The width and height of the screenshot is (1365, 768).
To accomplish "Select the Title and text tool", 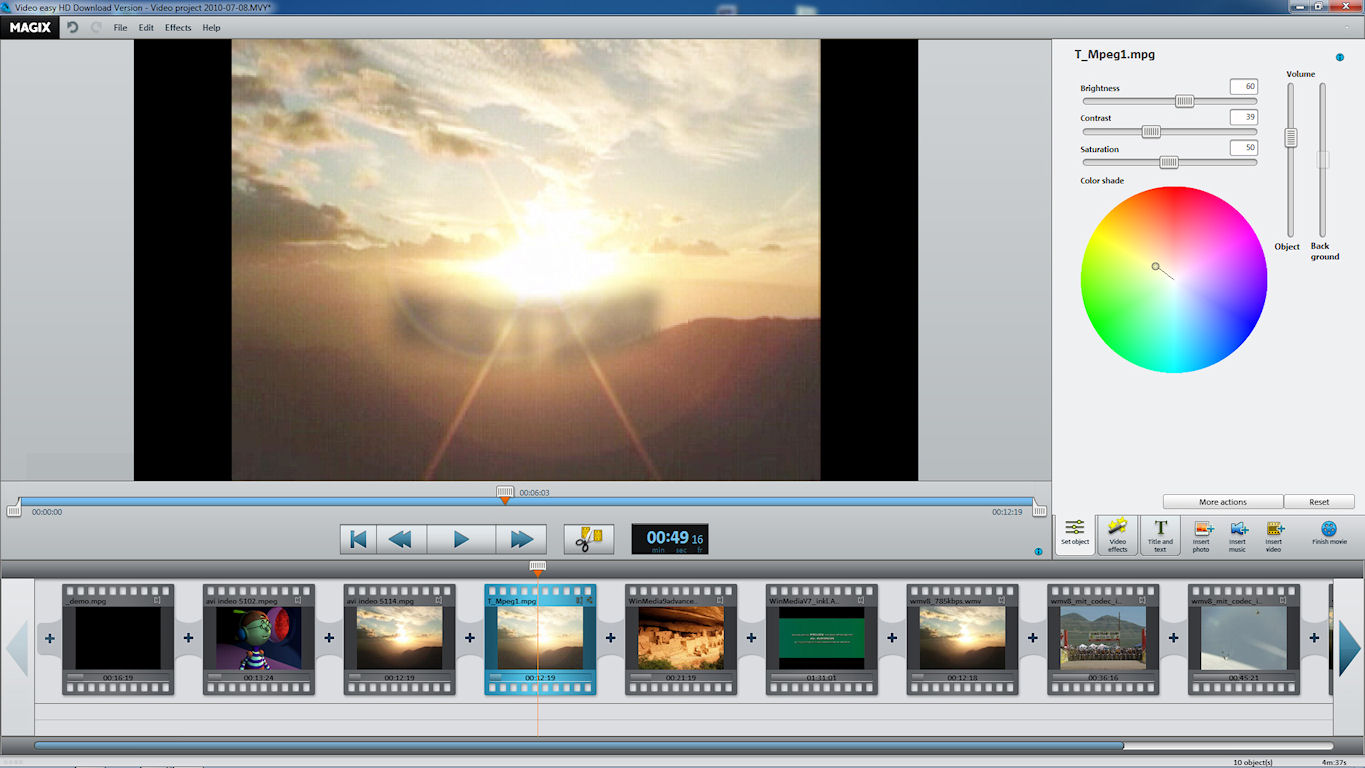I will pos(1160,534).
